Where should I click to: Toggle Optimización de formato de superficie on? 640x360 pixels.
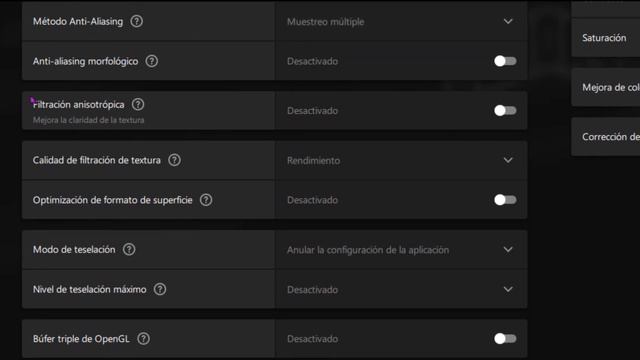pos(505,200)
